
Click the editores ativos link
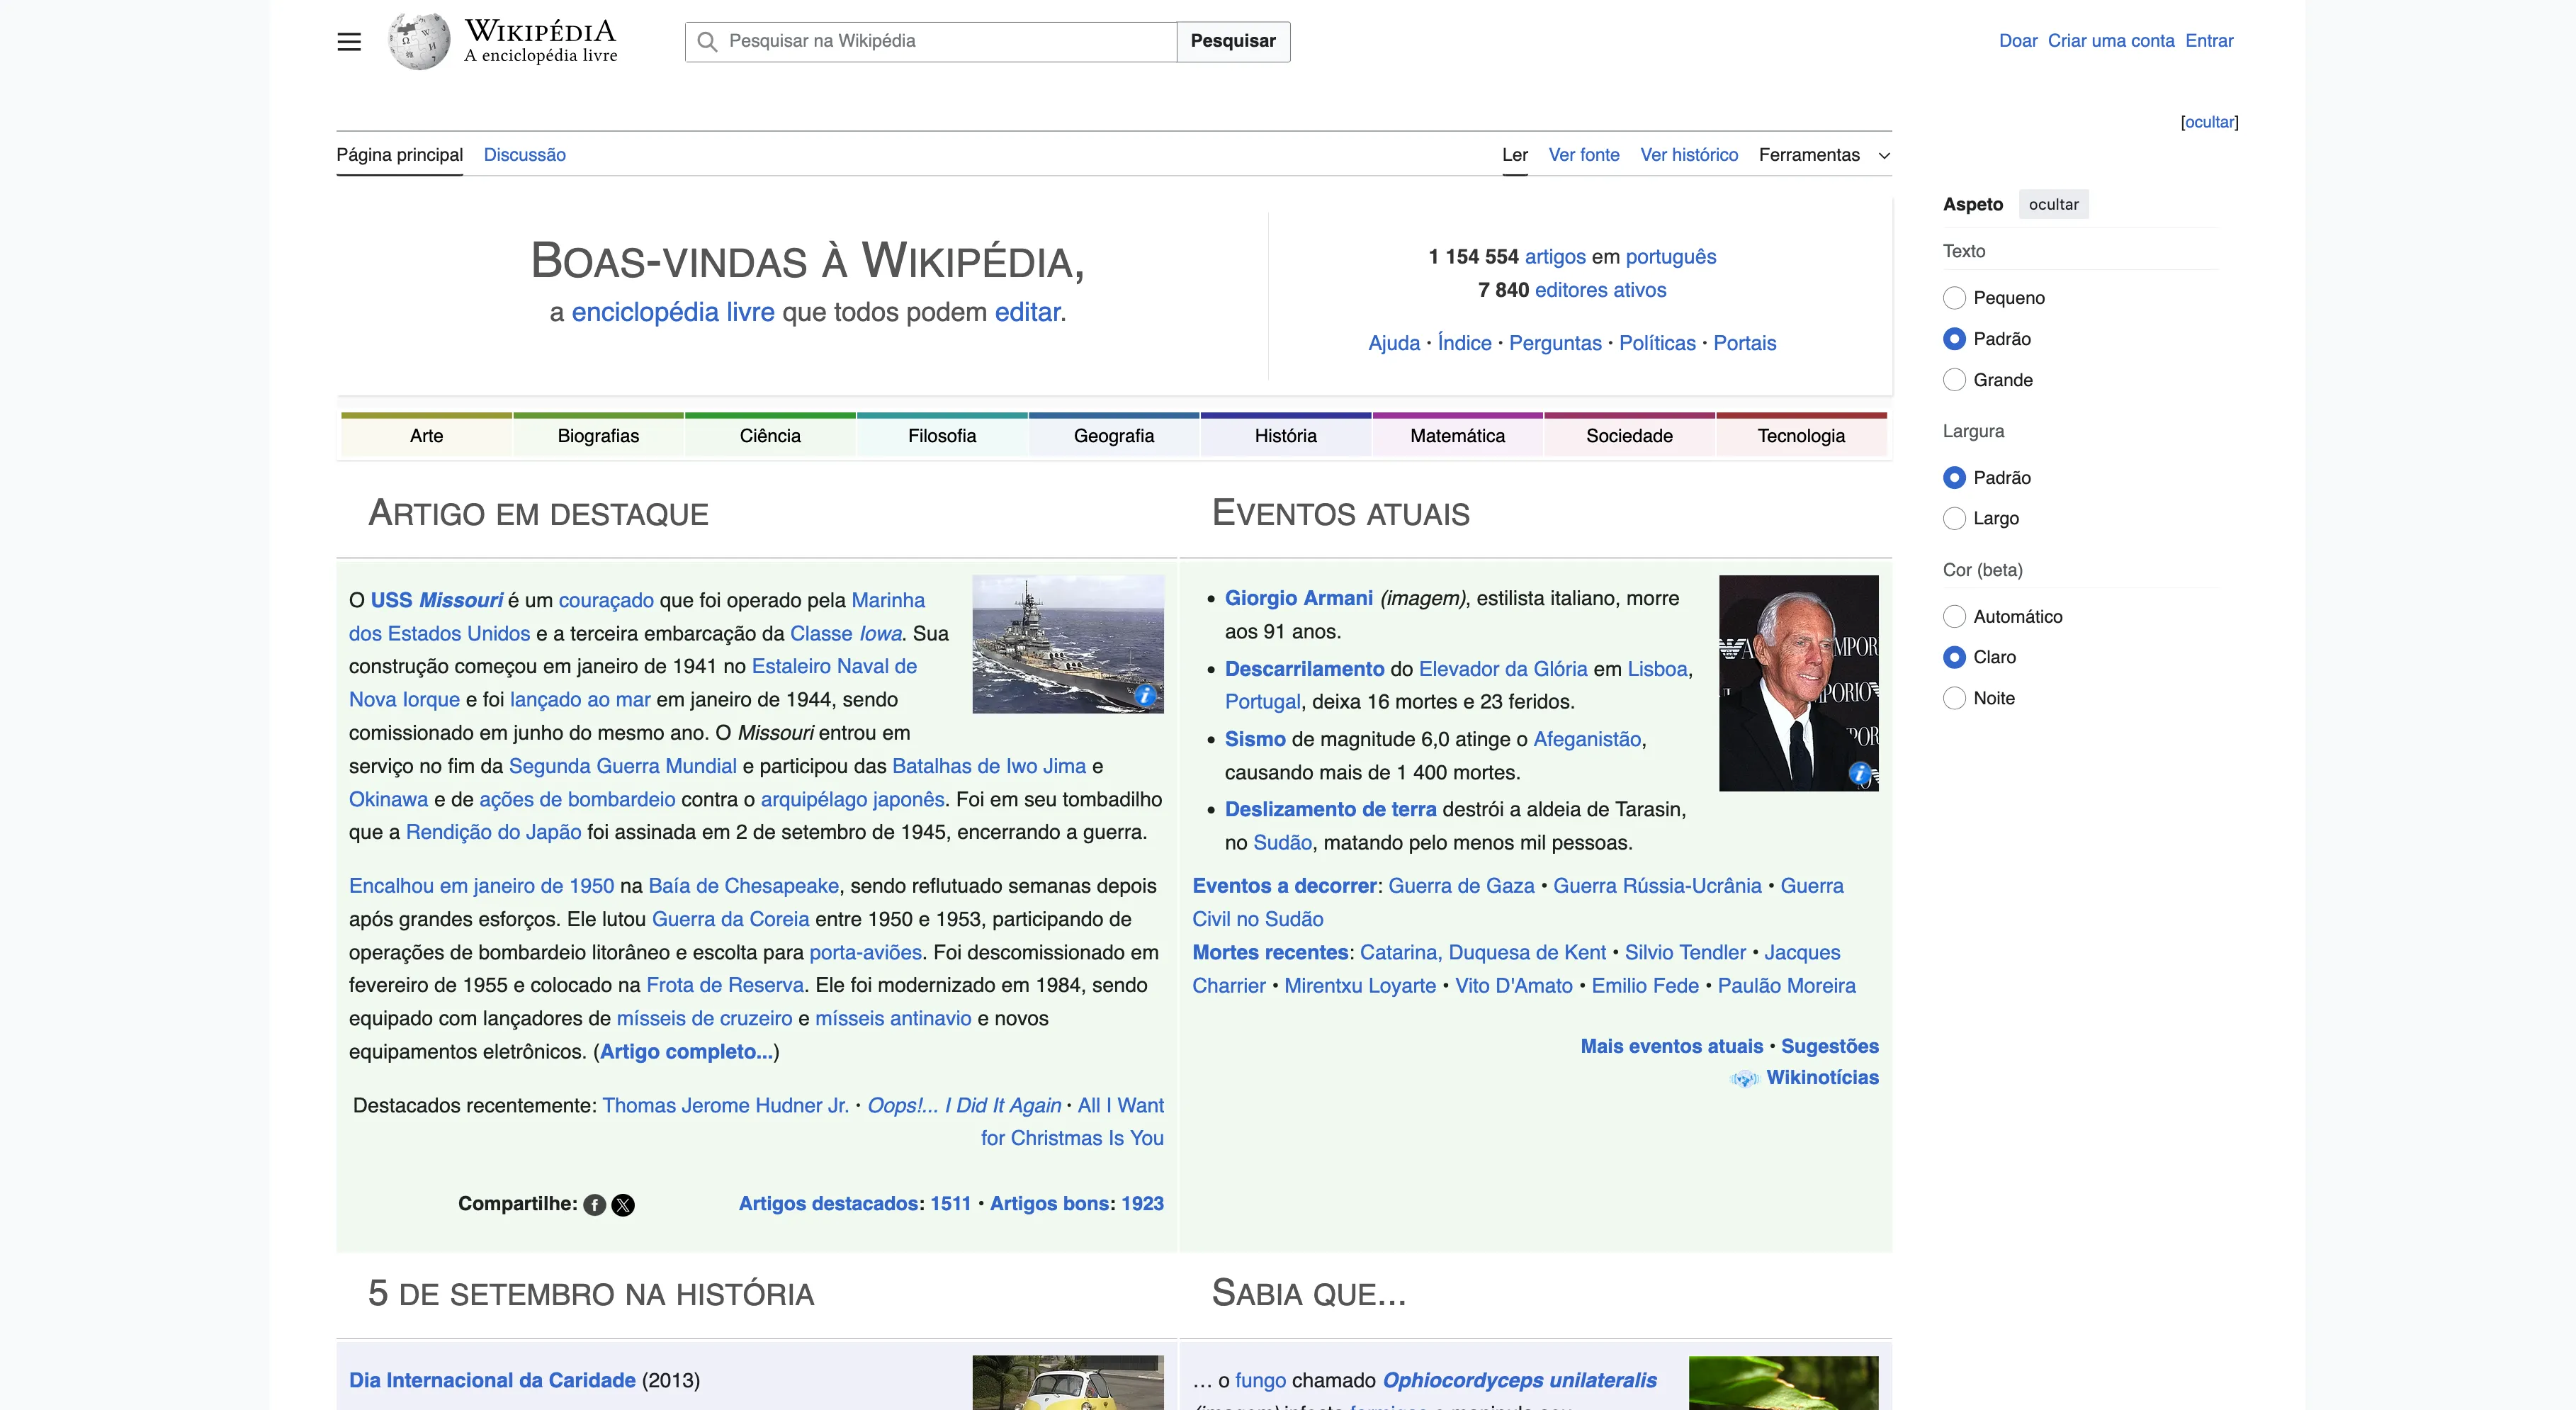point(1600,290)
